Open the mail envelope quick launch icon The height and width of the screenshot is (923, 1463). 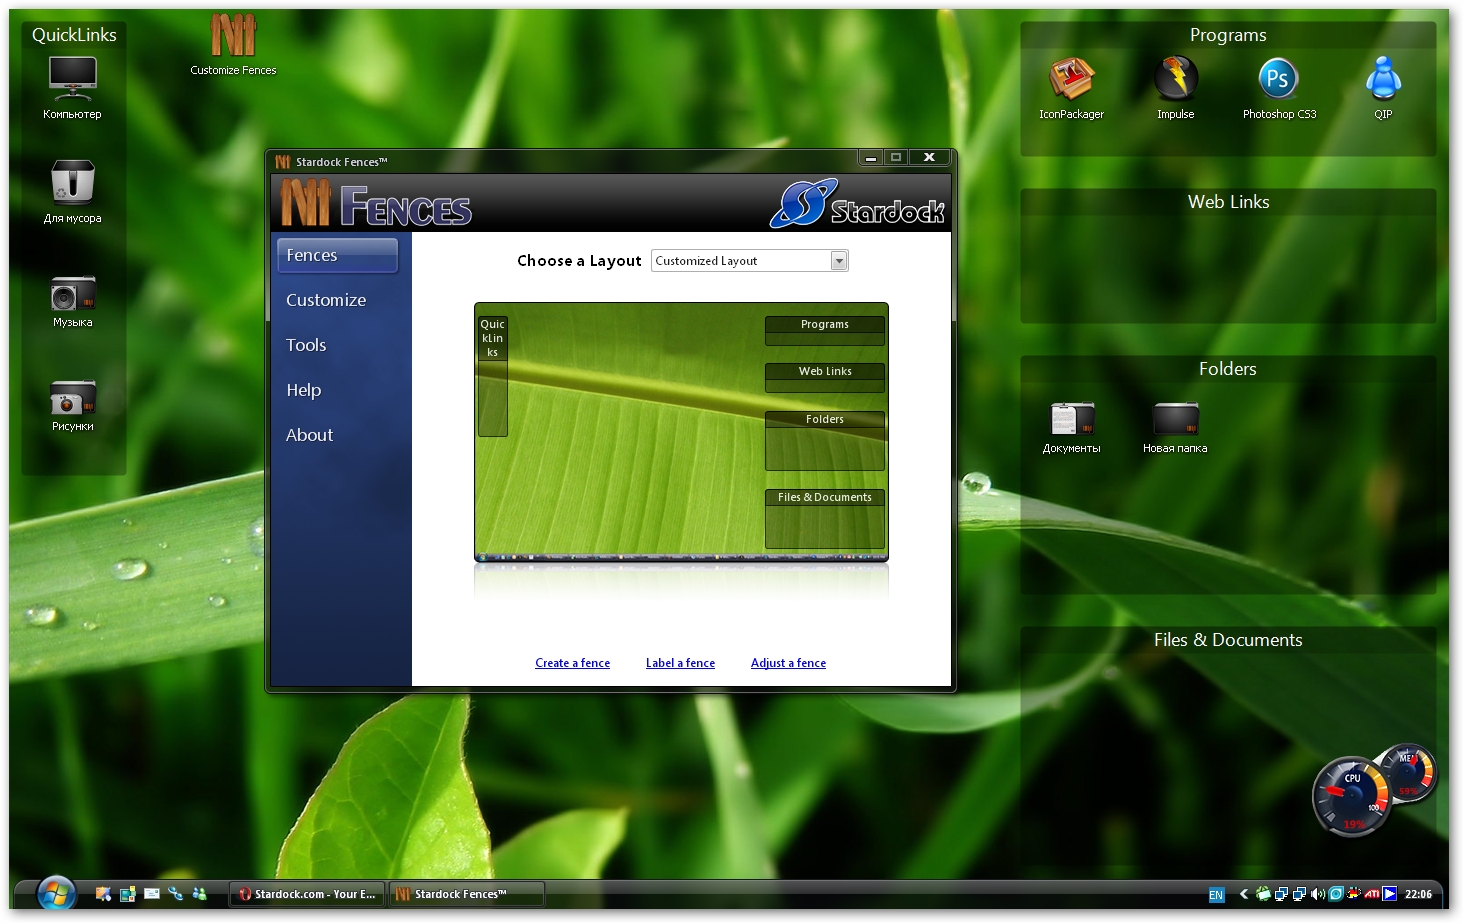151,894
